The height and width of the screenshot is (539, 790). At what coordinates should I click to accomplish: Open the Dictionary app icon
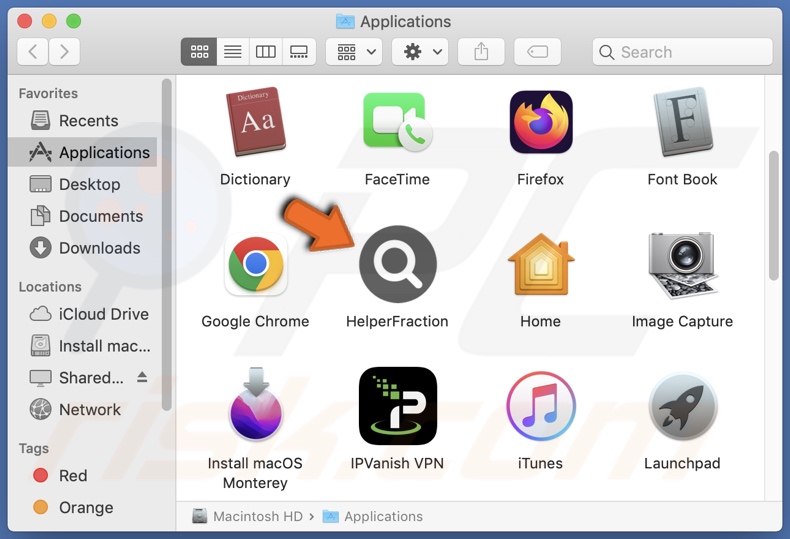pos(255,121)
